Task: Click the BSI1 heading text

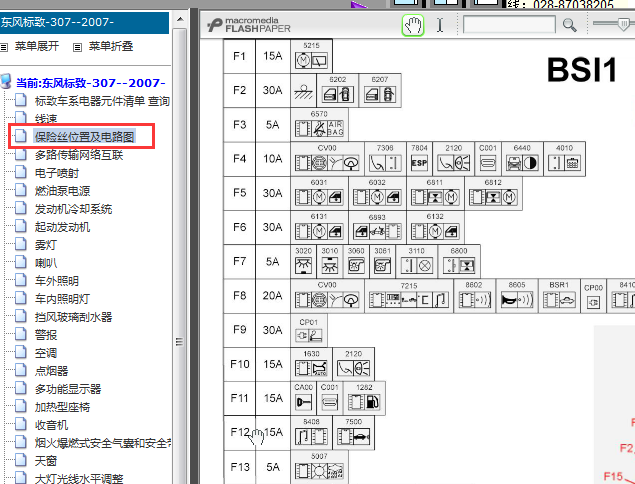Action: coord(582,70)
